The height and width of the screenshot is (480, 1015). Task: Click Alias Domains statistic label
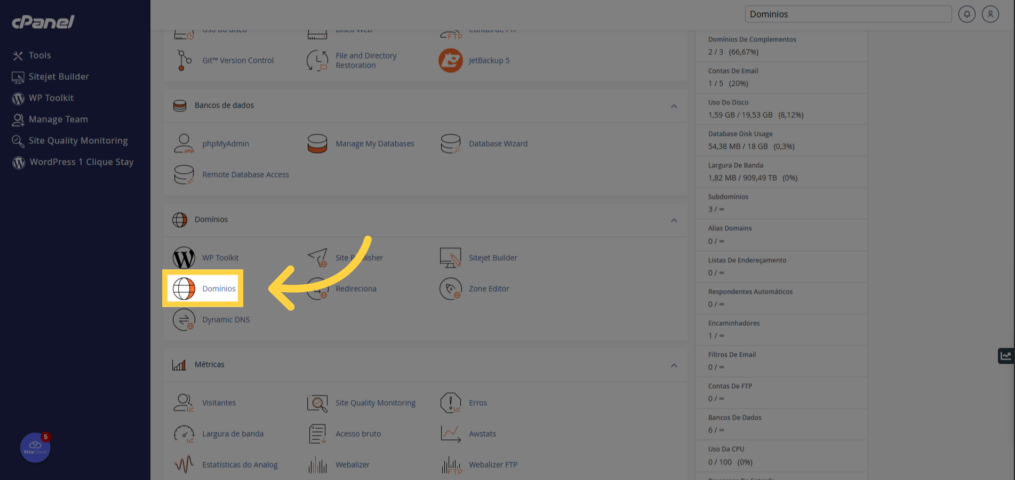(730, 228)
